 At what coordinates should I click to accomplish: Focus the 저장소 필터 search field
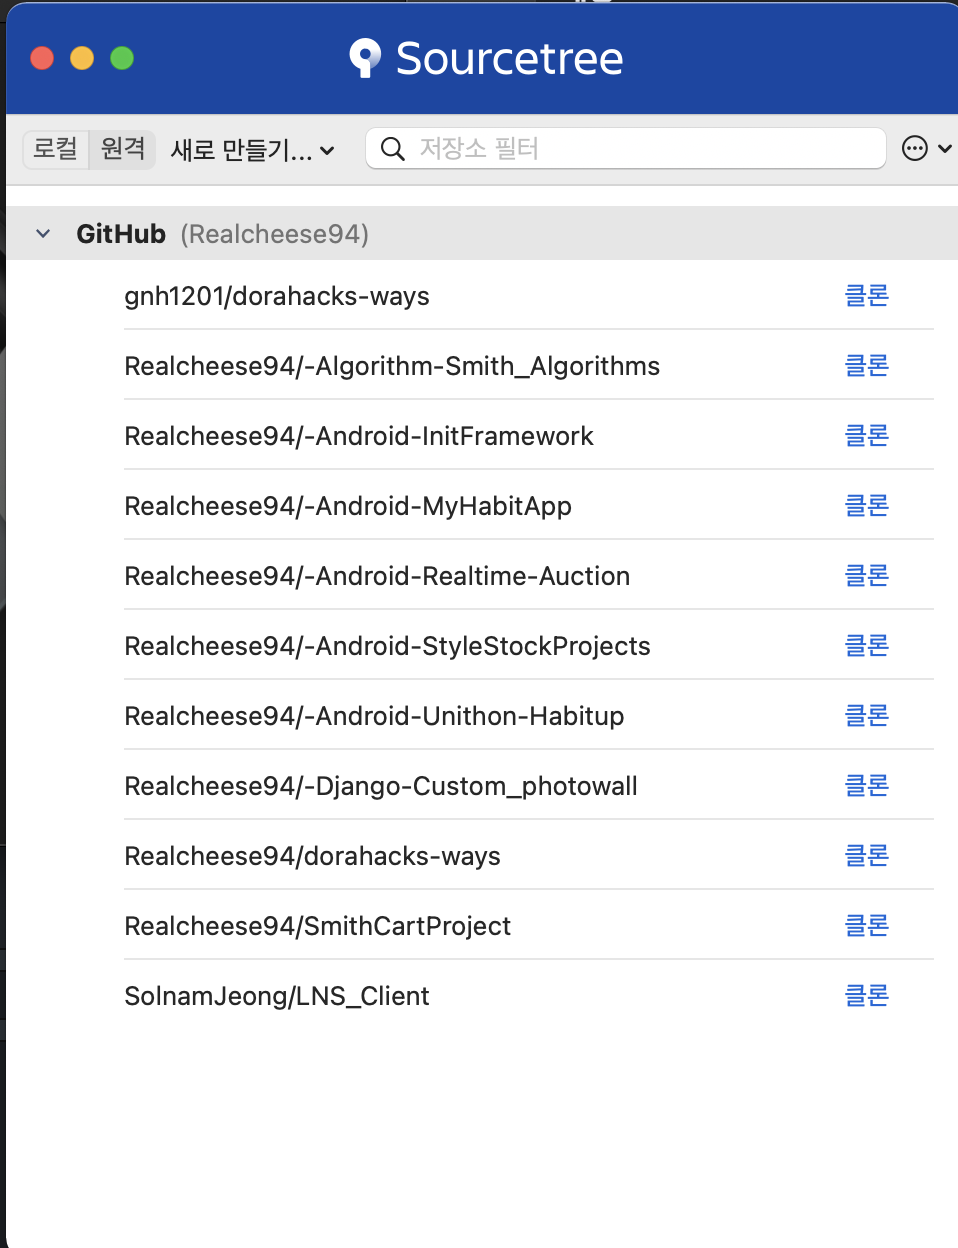(626, 149)
